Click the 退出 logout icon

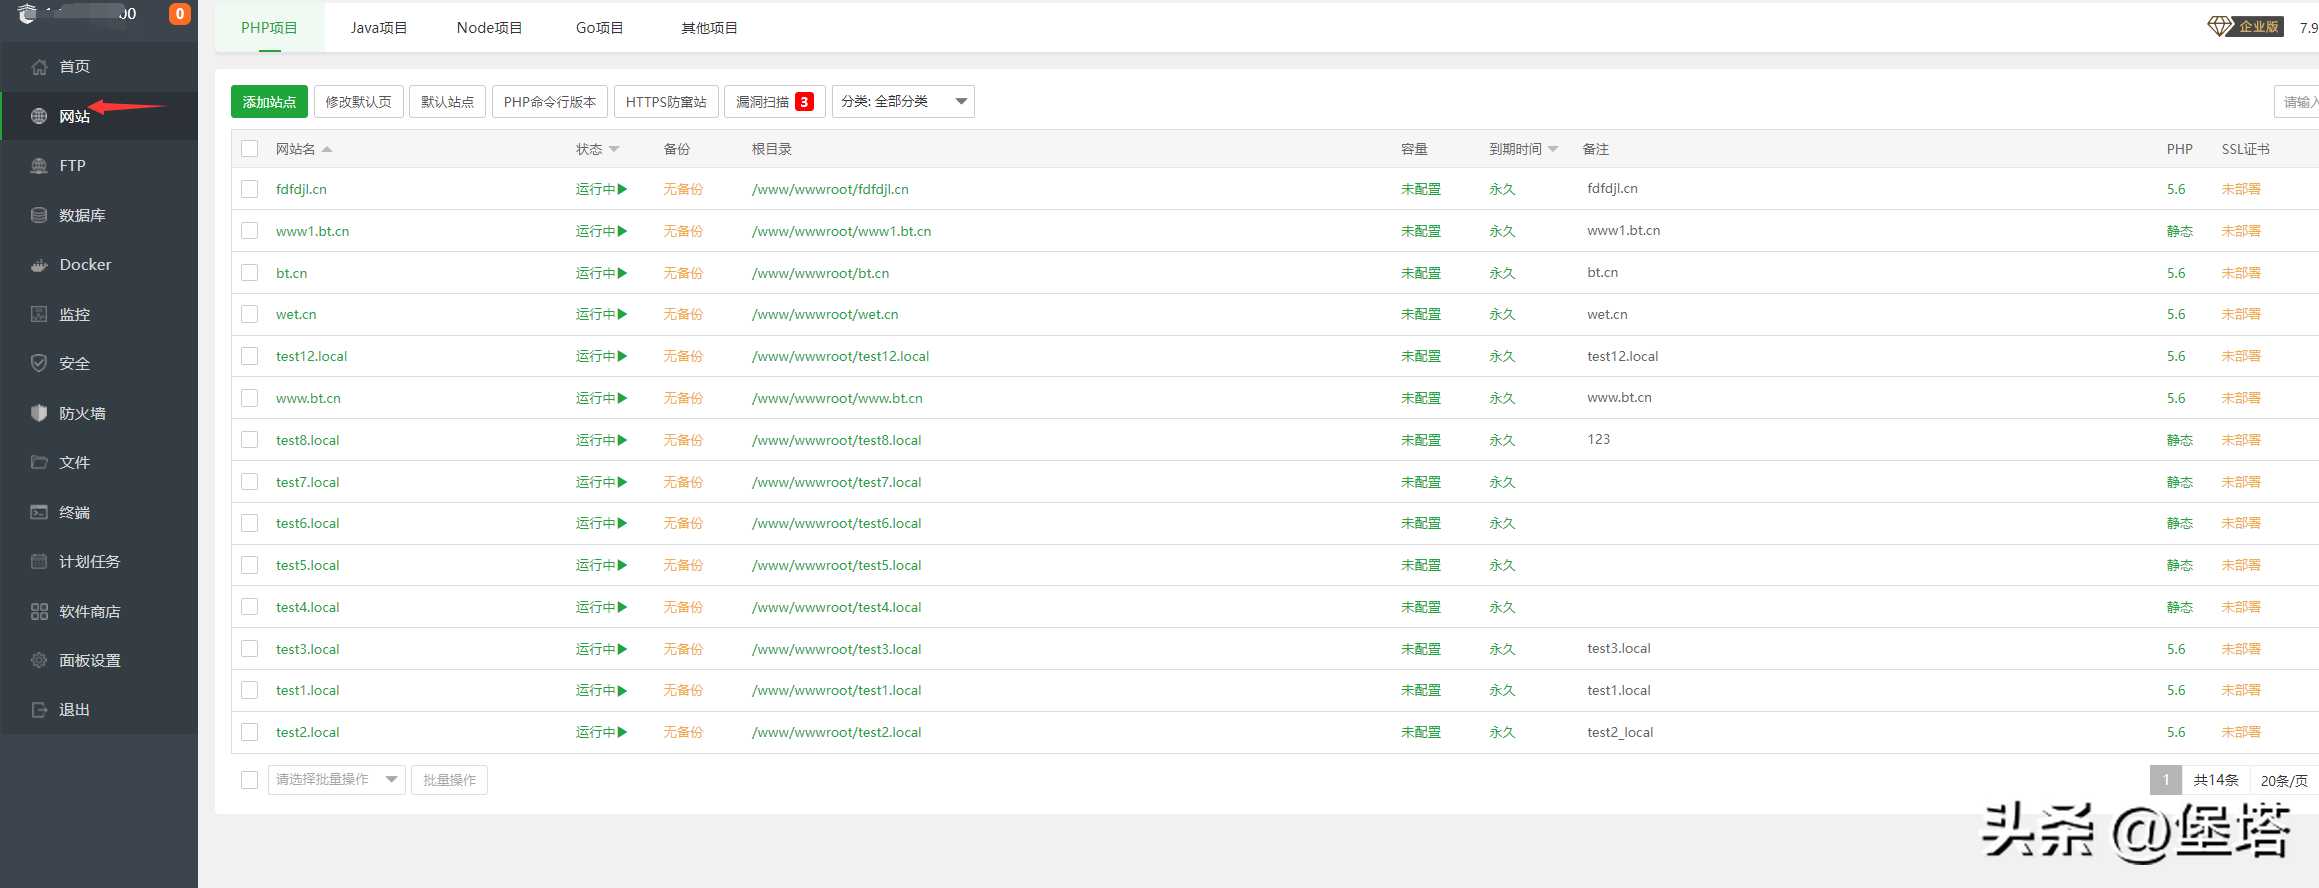pyautogui.click(x=39, y=710)
